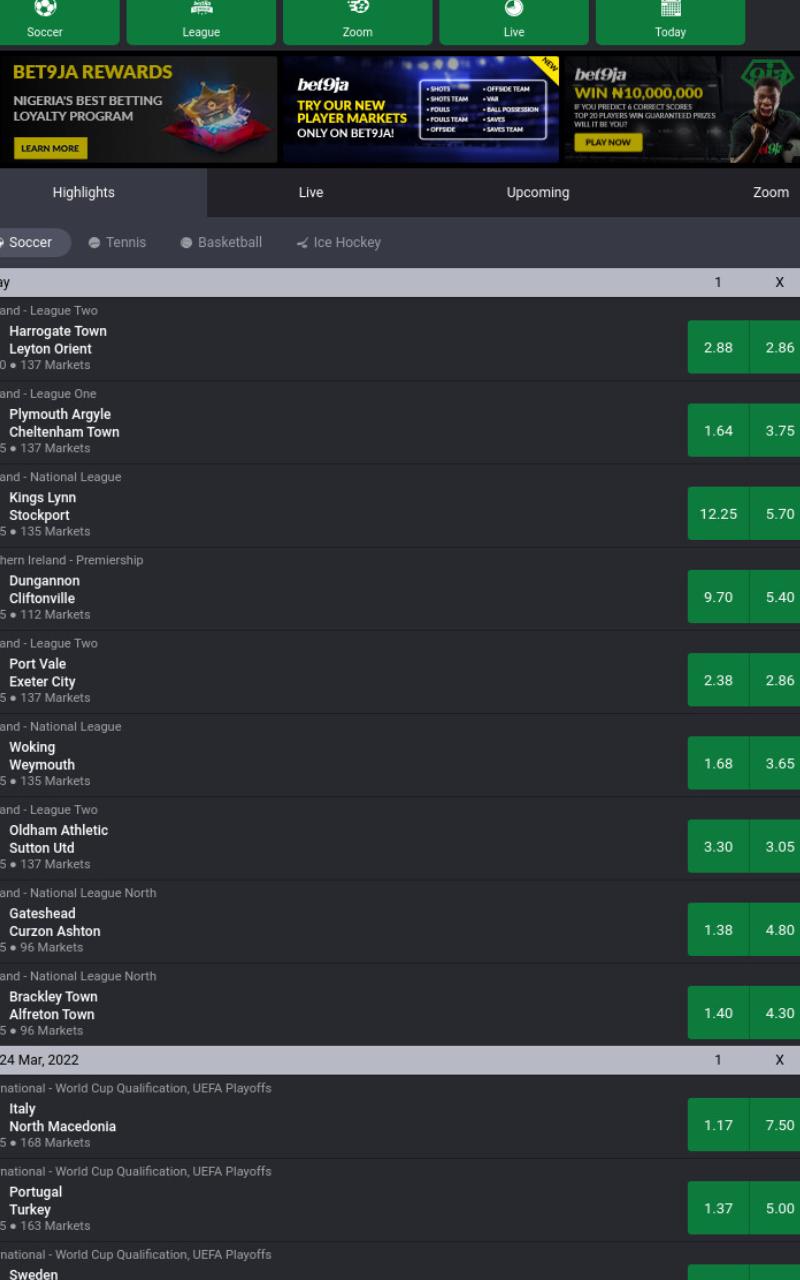Switch to the Live tab

click(x=311, y=192)
